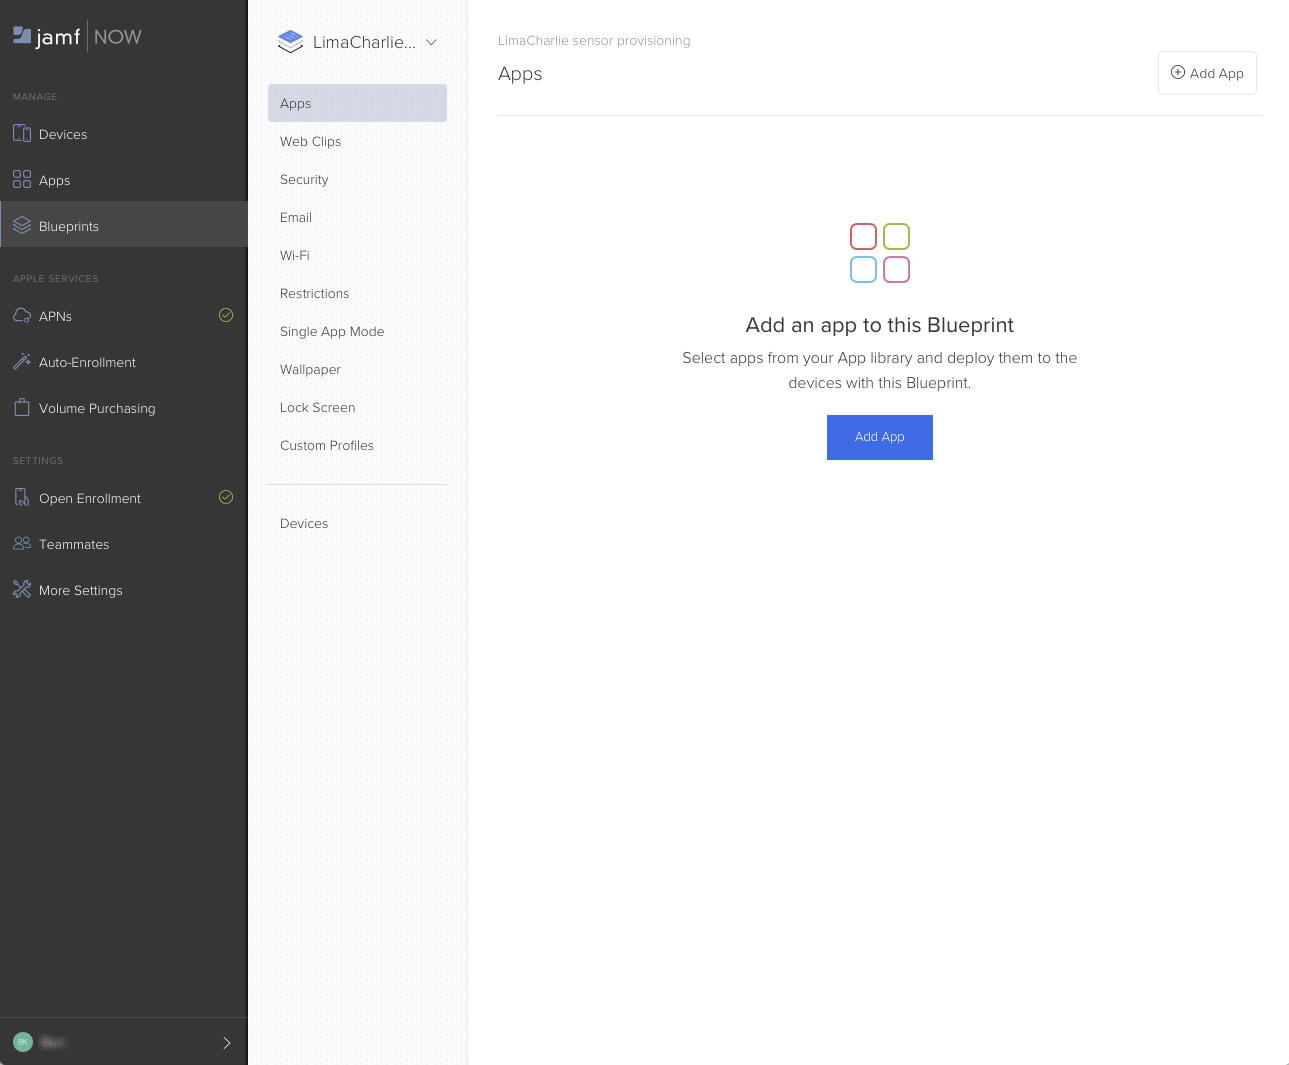Select the Blueprints layers icon
The width and height of the screenshot is (1289, 1065).
(22, 226)
